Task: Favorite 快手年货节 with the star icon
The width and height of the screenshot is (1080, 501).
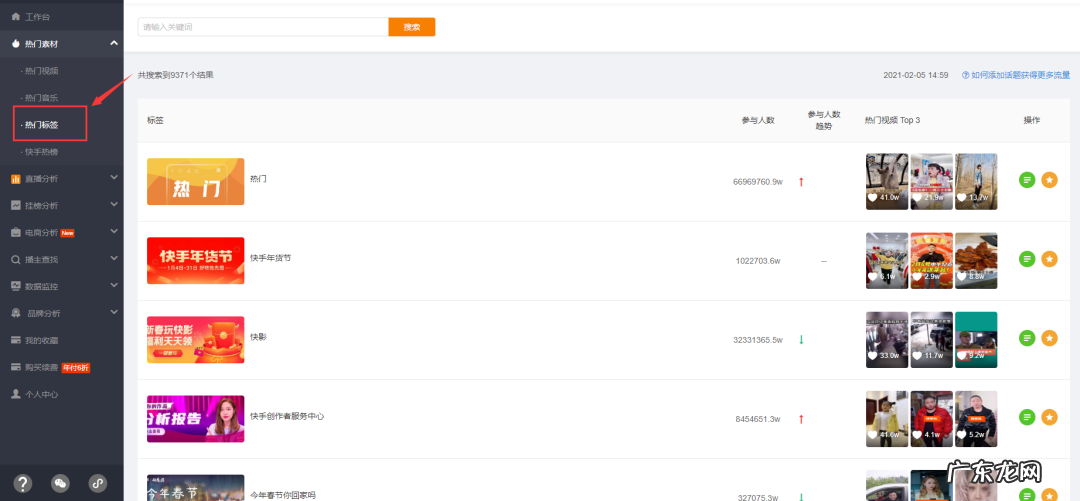Action: pyautogui.click(x=1049, y=259)
